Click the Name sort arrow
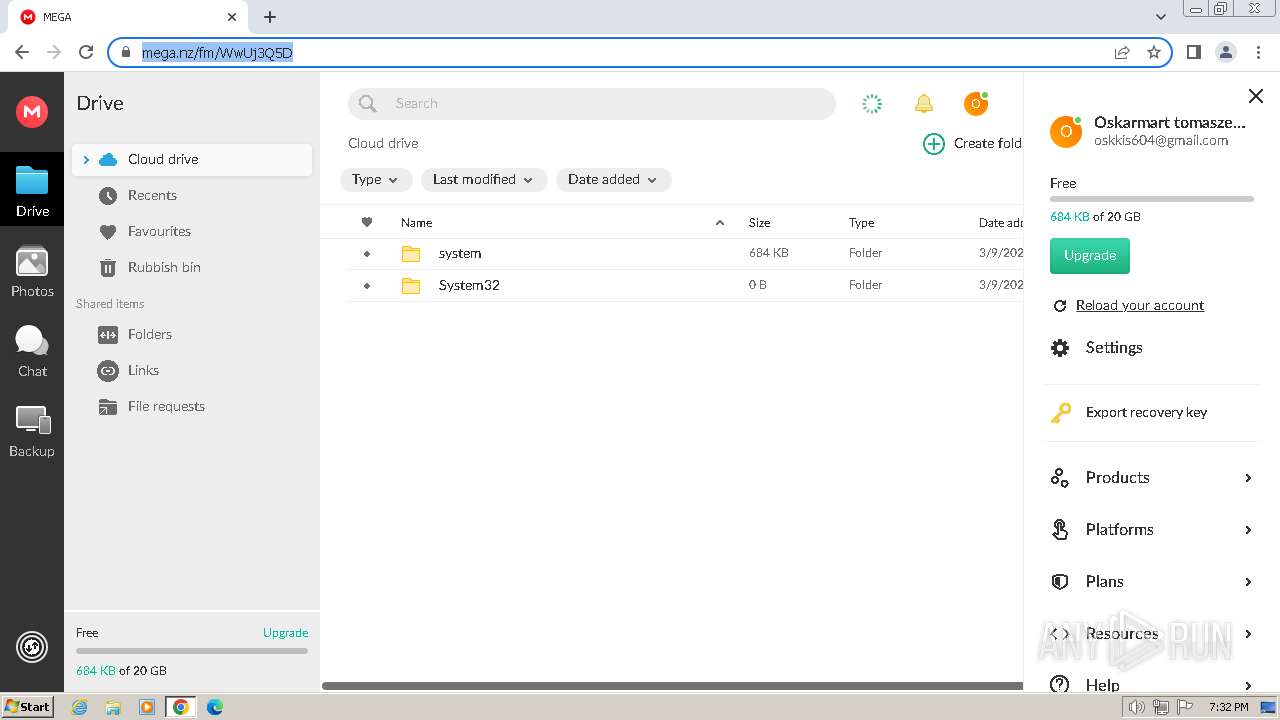Screen dimensions: 1280x720 [720, 222]
